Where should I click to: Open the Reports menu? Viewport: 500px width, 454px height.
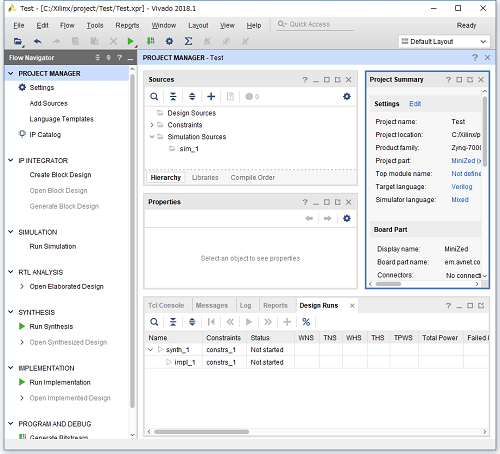(x=127, y=25)
